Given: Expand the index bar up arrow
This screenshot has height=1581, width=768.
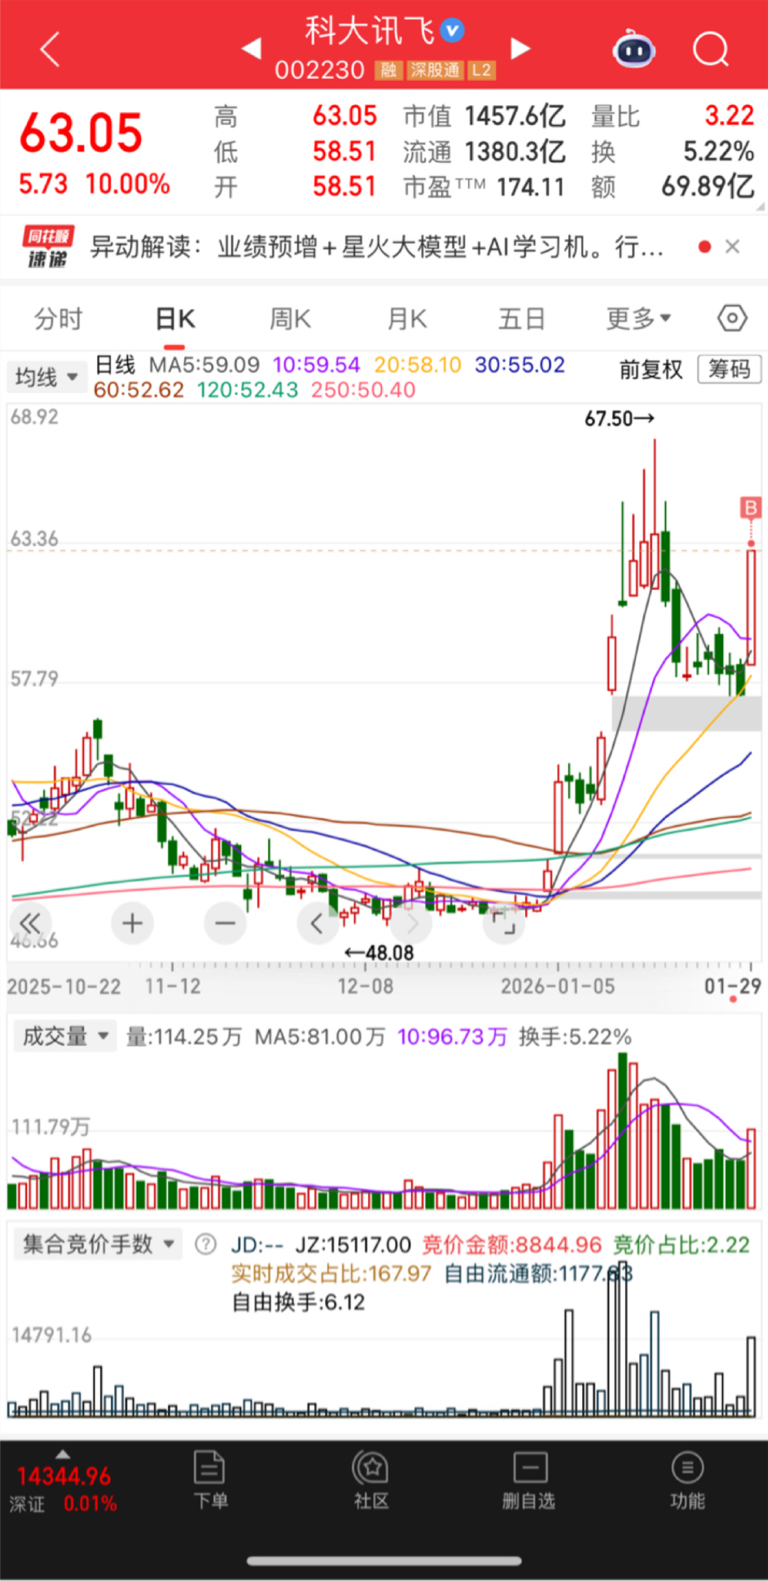Looking at the screenshot, I should [x=63, y=1454].
